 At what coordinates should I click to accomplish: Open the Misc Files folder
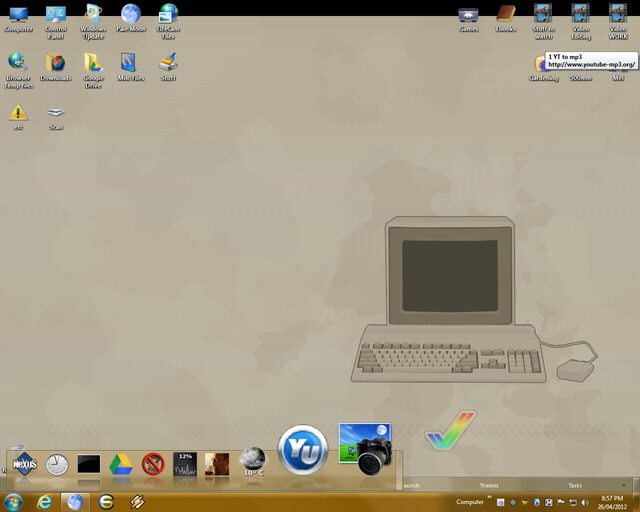click(131, 67)
